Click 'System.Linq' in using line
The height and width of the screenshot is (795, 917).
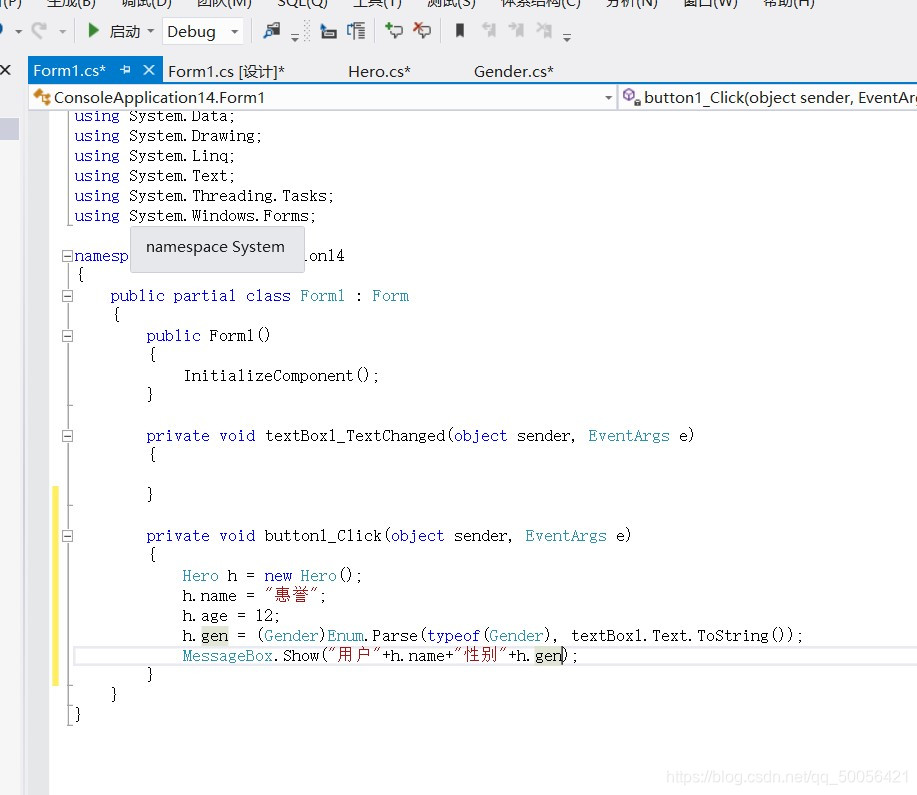pos(178,156)
